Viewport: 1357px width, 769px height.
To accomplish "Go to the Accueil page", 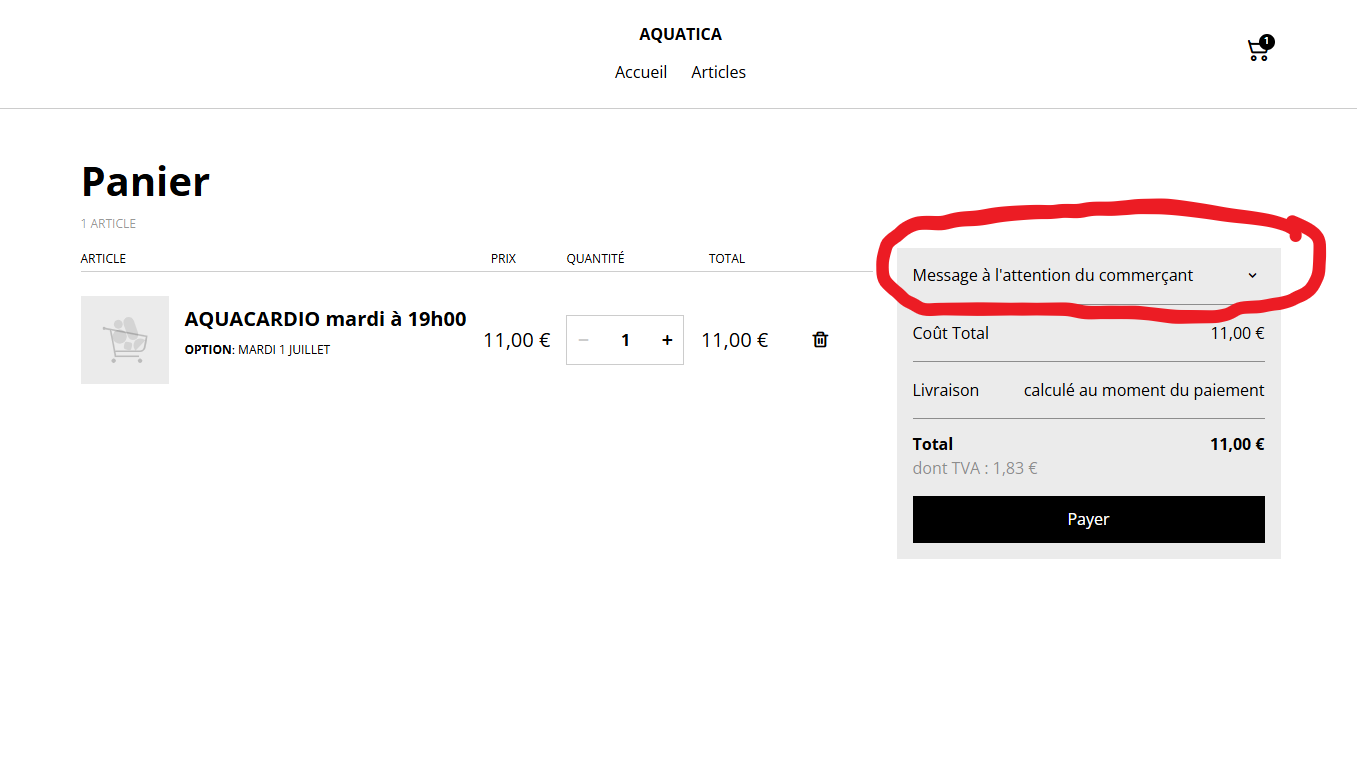I will point(641,72).
